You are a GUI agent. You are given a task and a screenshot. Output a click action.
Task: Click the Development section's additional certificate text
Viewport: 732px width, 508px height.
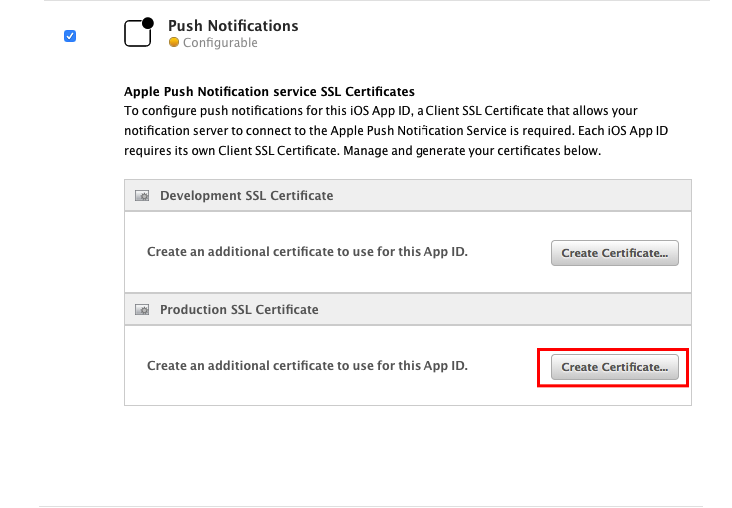pos(307,252)
